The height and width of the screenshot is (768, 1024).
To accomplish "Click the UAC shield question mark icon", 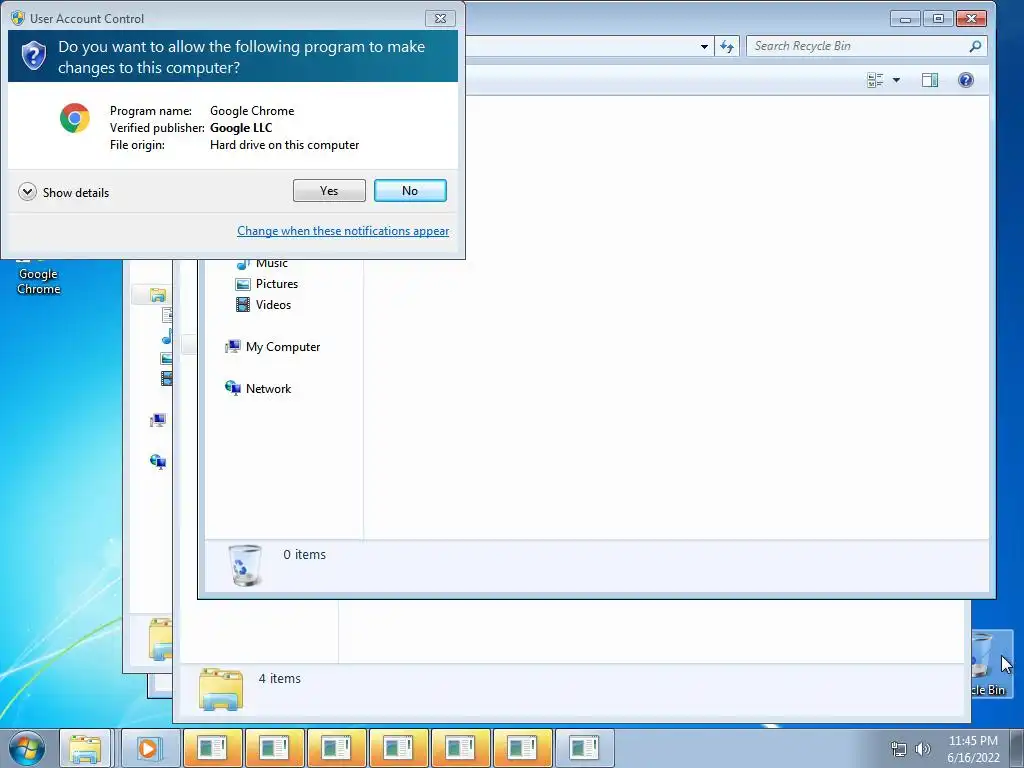I will coord(33,56).
